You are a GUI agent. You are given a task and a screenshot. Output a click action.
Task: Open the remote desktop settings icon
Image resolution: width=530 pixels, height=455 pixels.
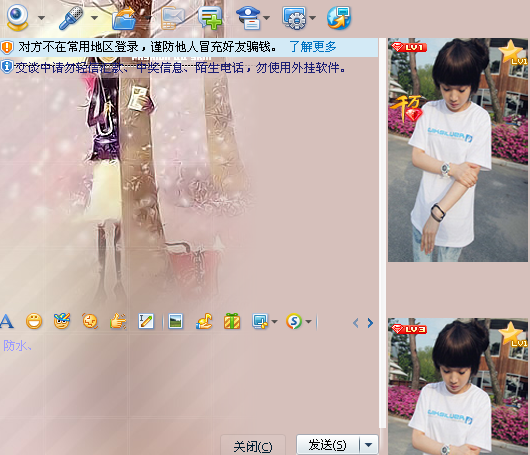pos(294,18)
